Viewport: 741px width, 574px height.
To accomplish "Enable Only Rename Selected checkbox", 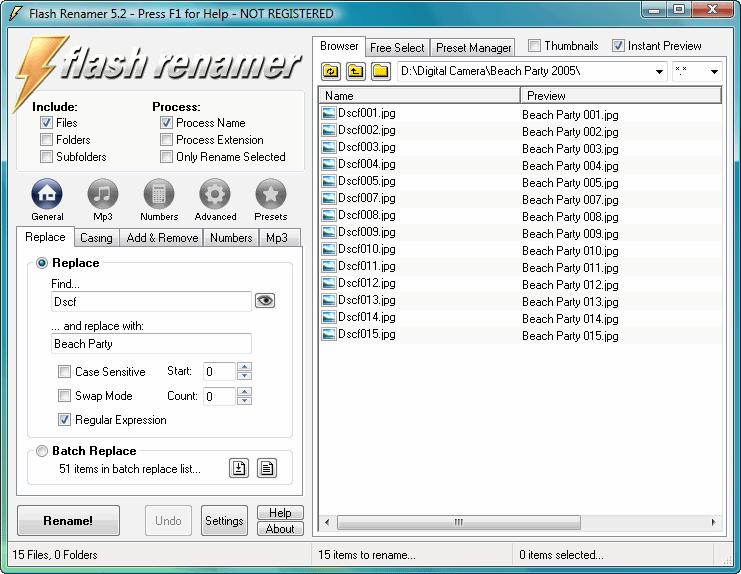I will 166,157.
